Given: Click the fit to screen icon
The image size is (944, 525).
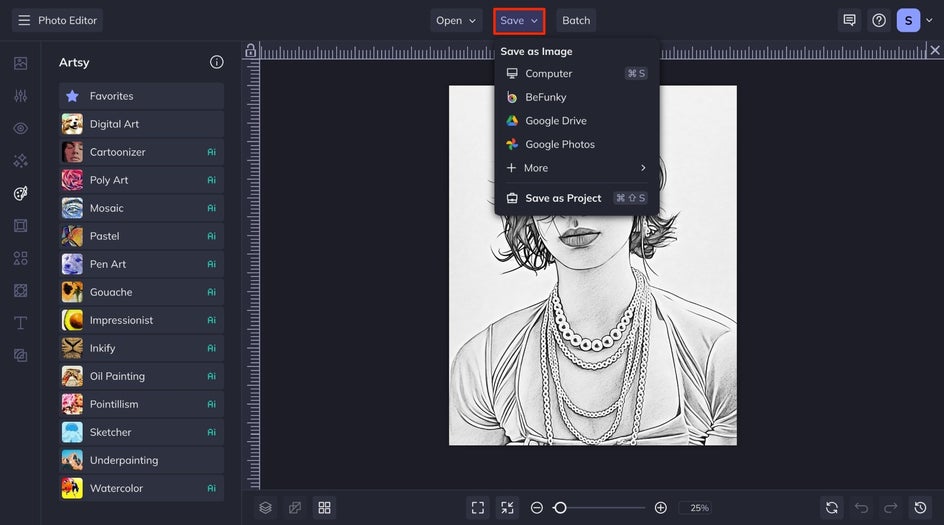Looking at the screenshot, I should point(478,508).
